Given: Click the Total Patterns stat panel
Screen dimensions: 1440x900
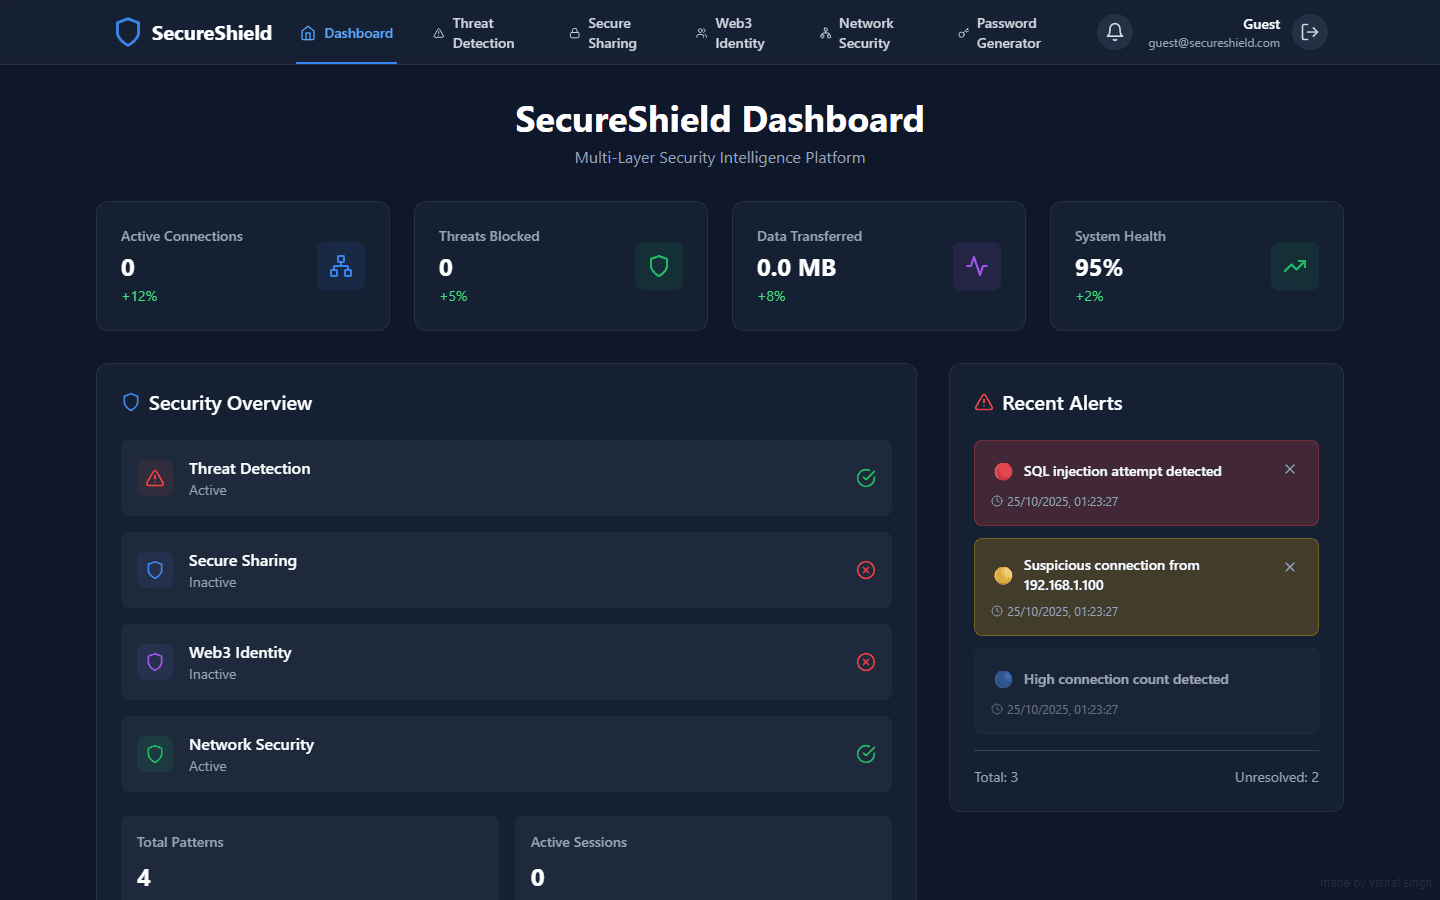Looking at the screenshot, I should (x=310, y=858).
